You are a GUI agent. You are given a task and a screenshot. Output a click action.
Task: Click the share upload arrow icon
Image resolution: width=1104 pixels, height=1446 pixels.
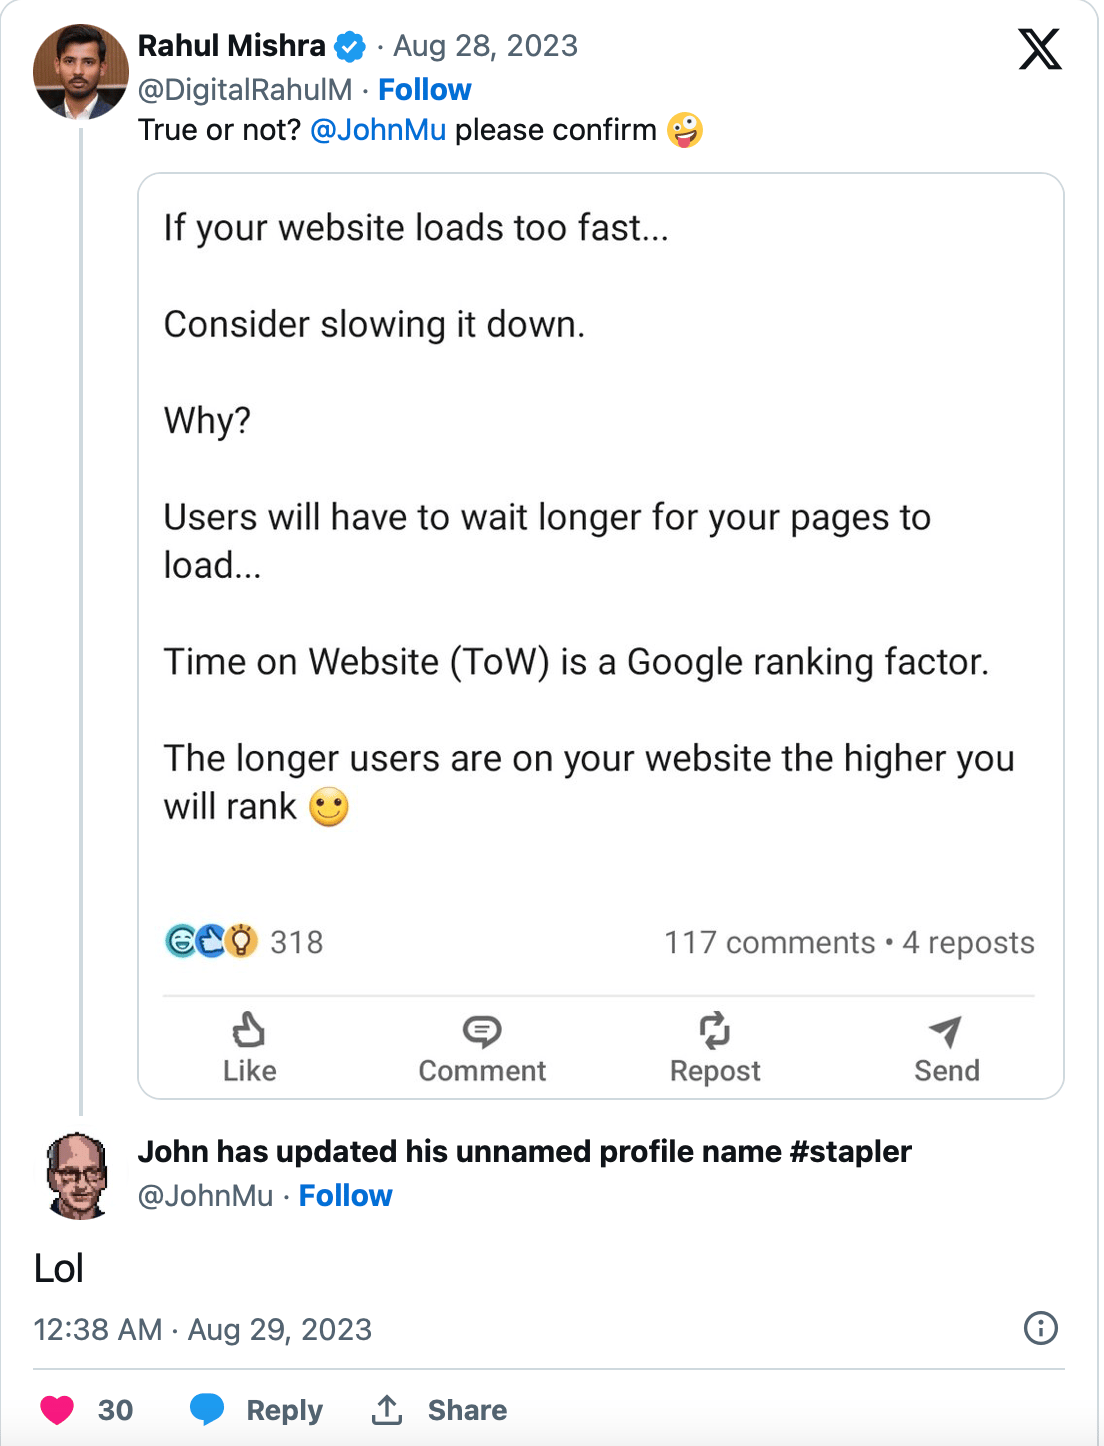pos(387,1410)
